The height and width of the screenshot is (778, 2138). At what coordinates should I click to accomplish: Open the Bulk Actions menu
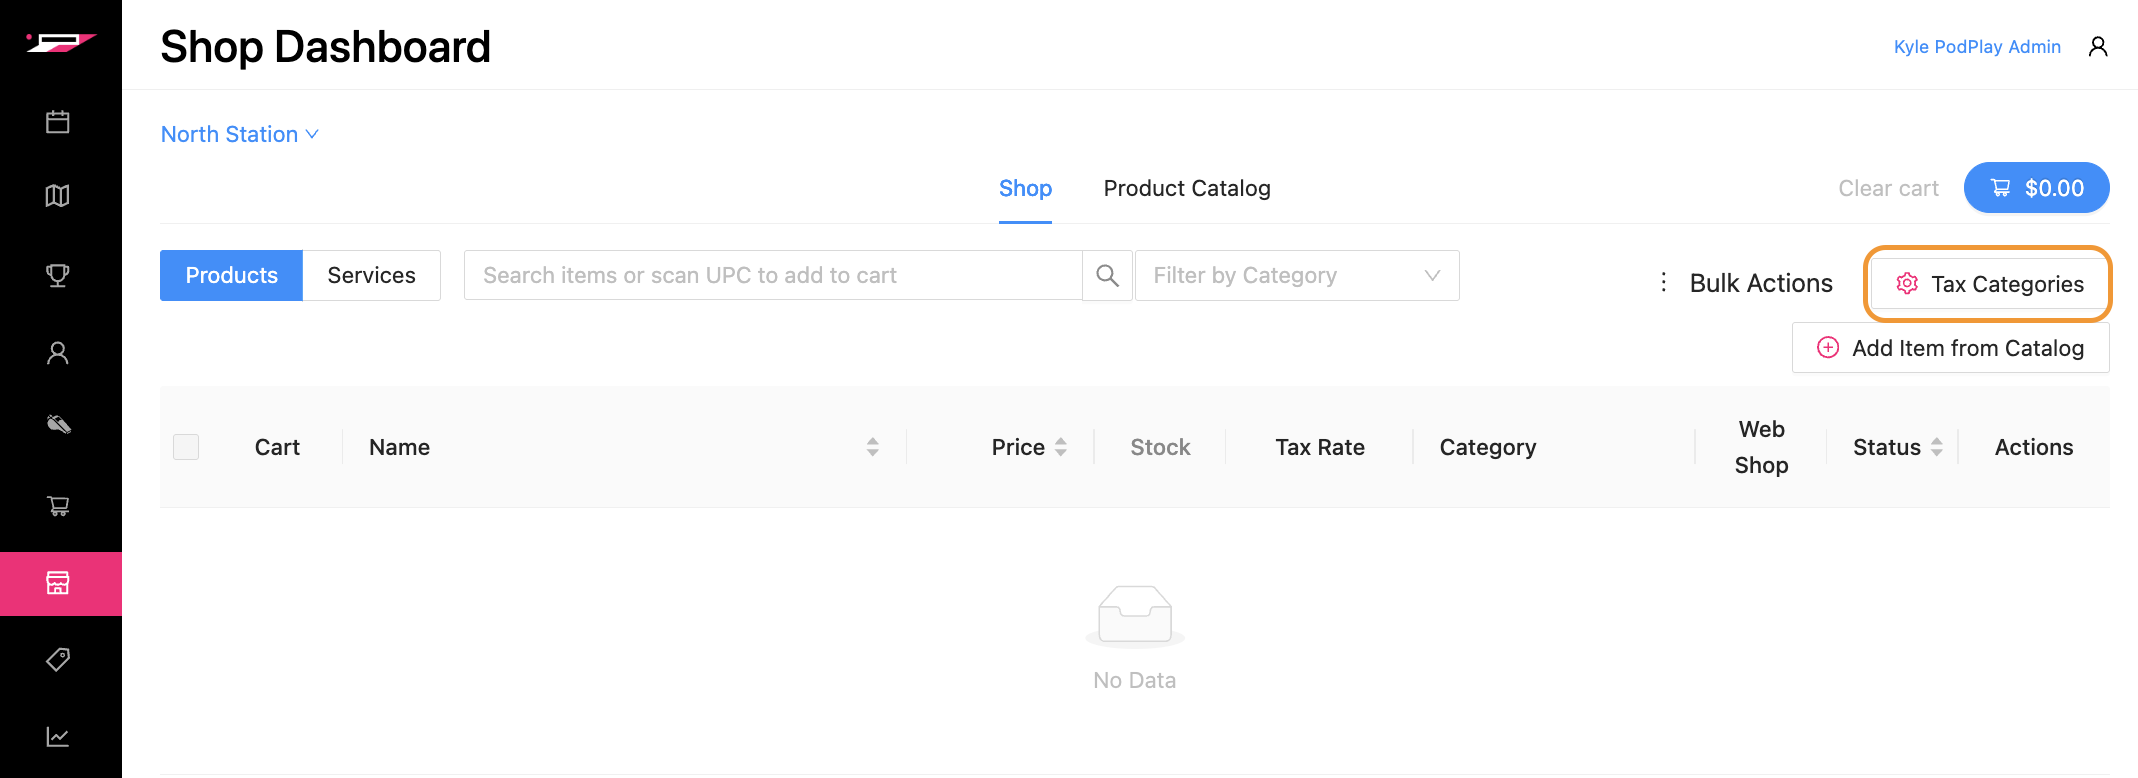click(1745, 283)
